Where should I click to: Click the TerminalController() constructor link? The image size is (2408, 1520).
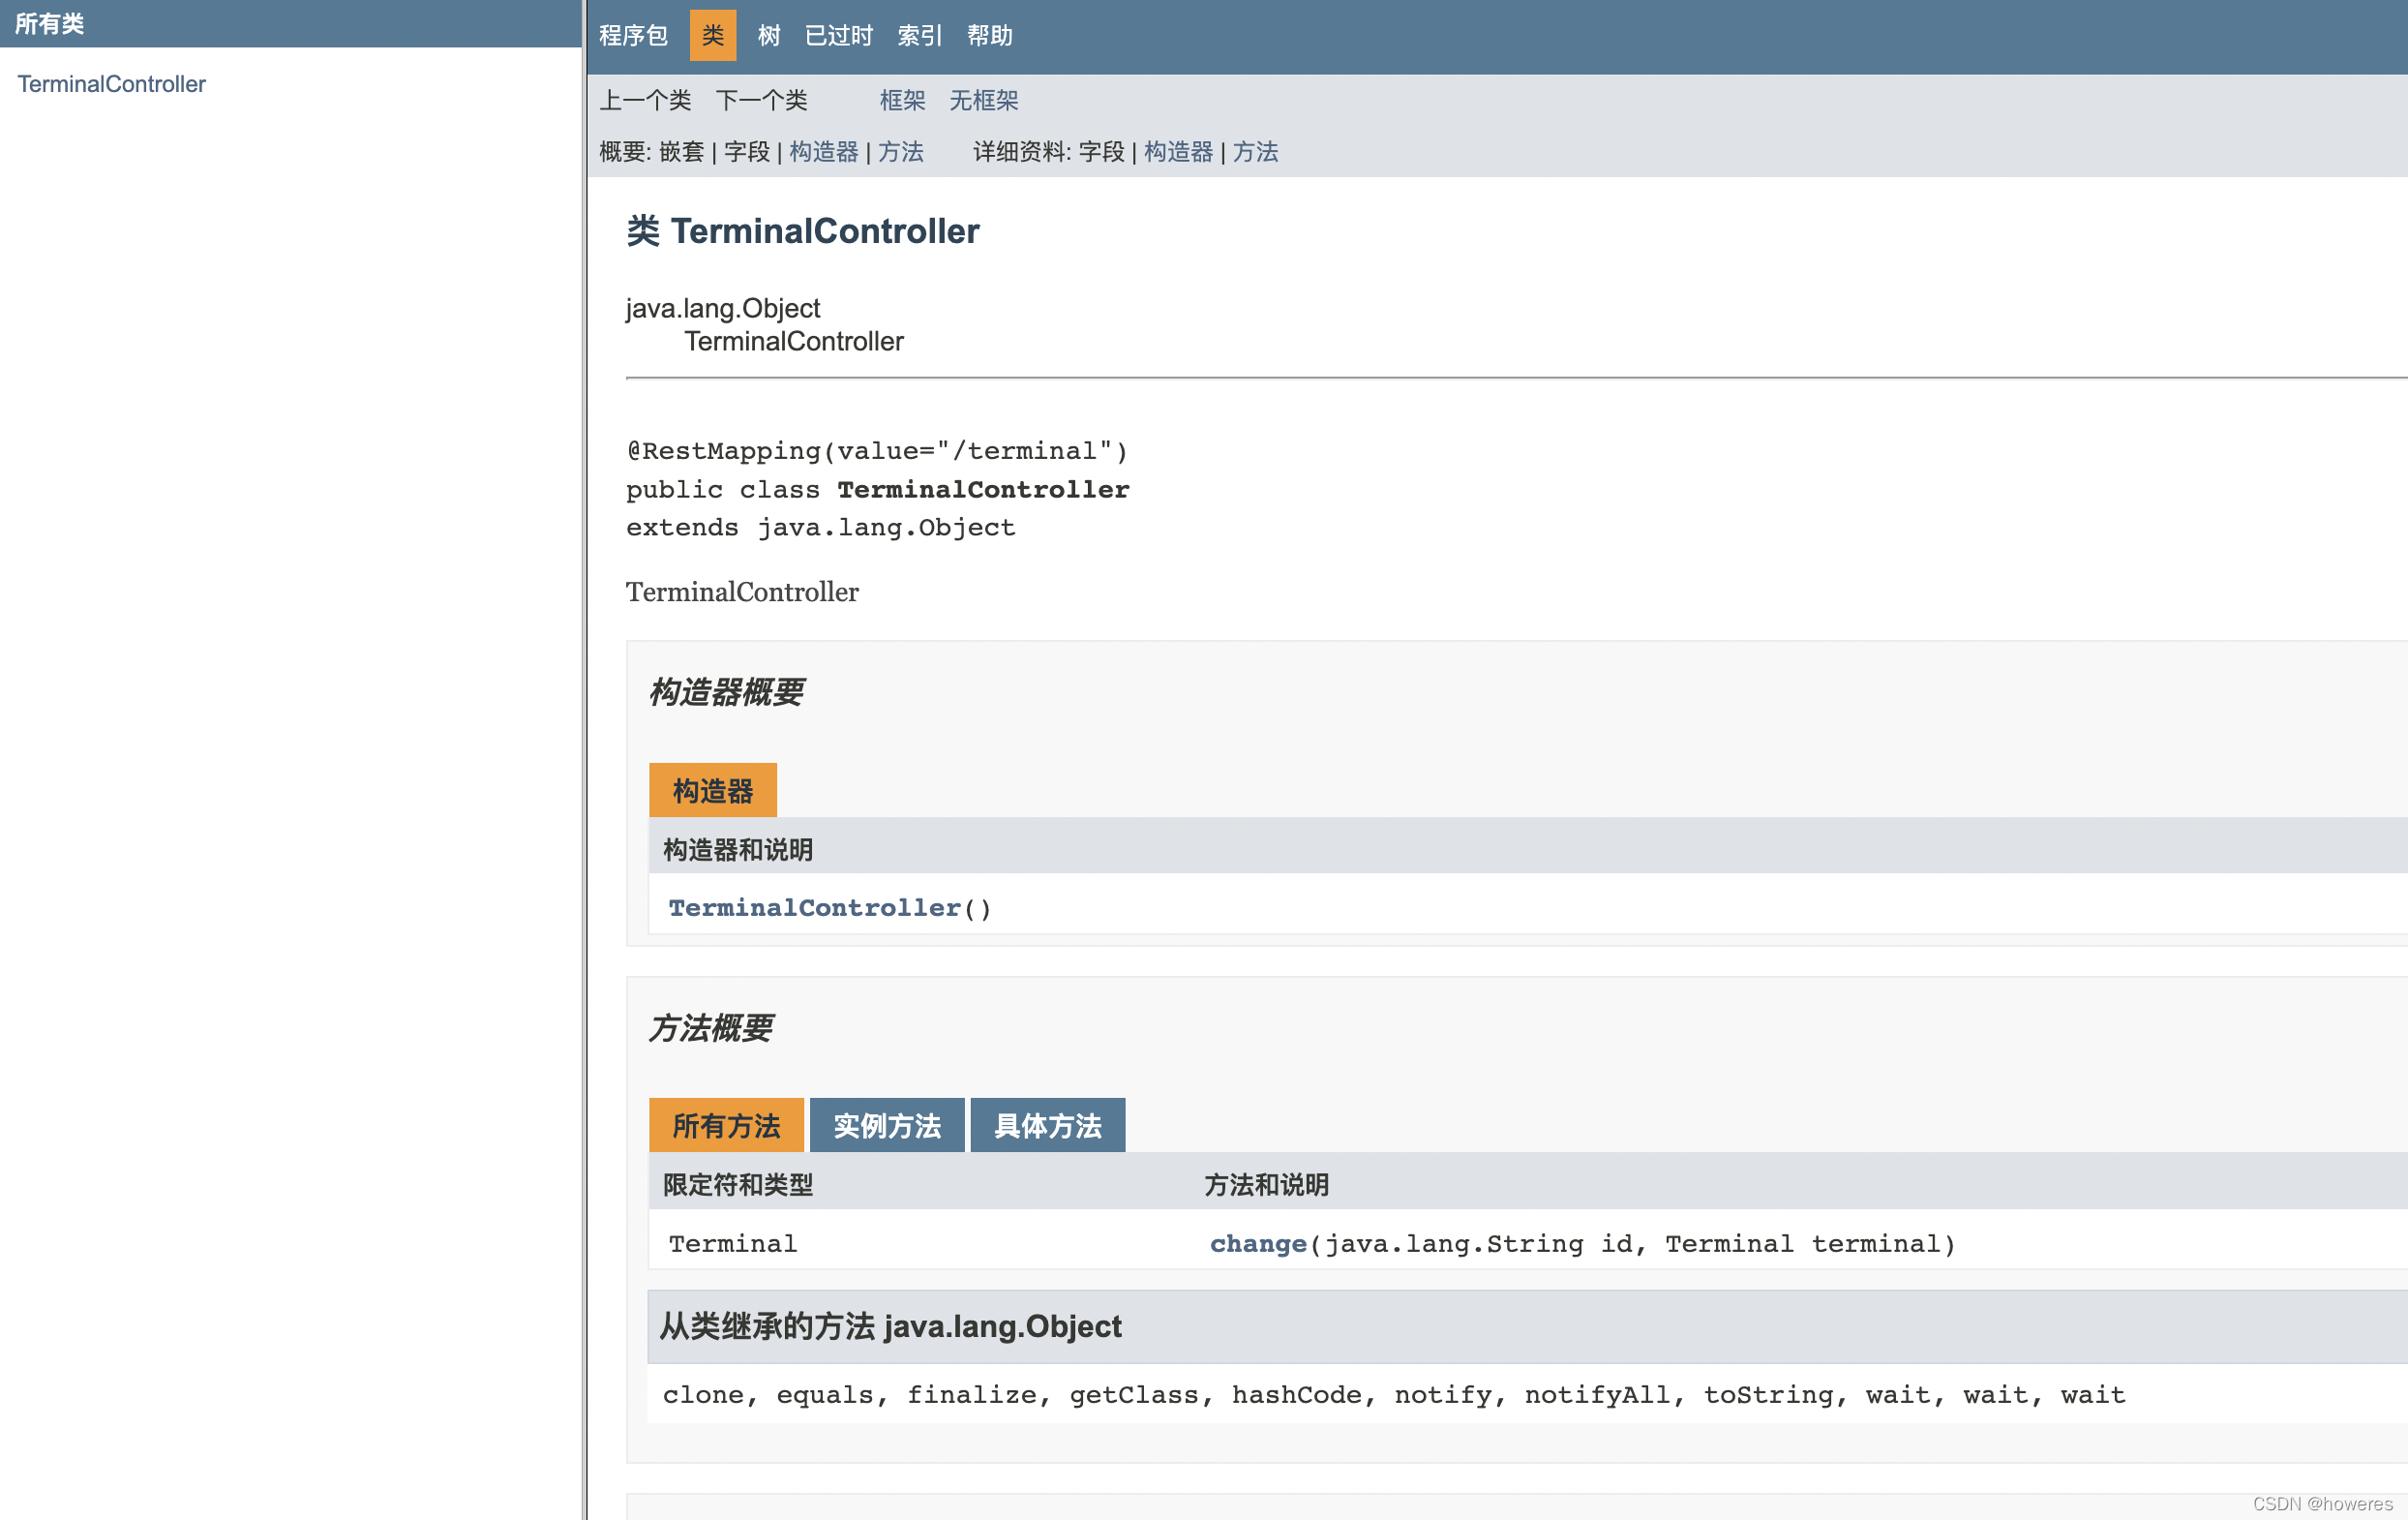[x=813, y=907]
